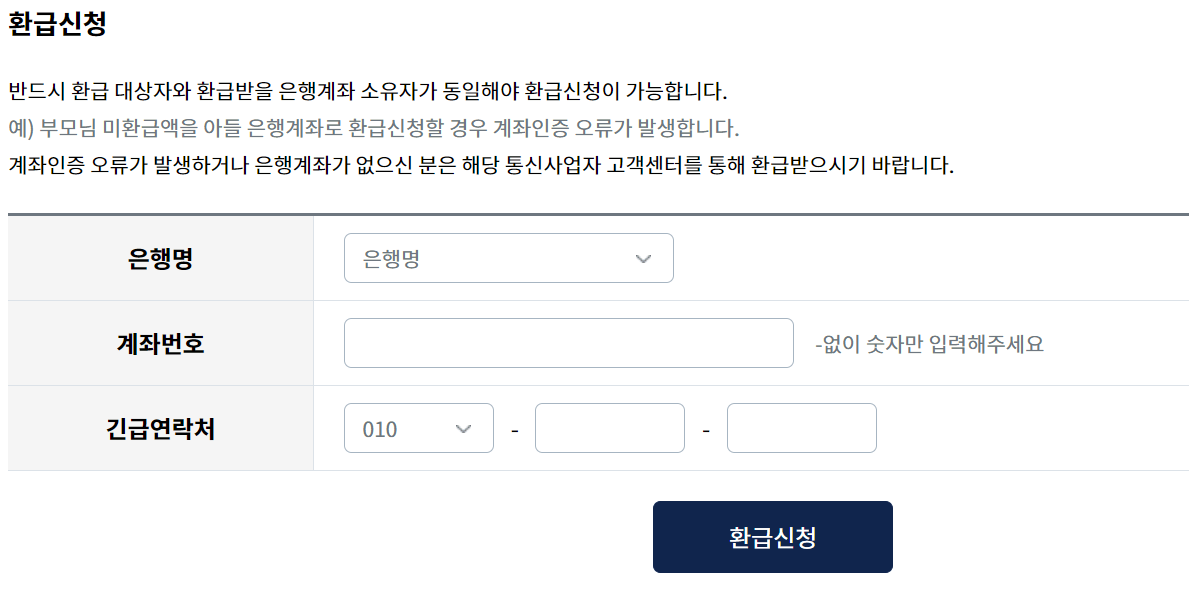Click the 환급신청 submit button
Screen dimensions: 1189x611
click(772, 536)
